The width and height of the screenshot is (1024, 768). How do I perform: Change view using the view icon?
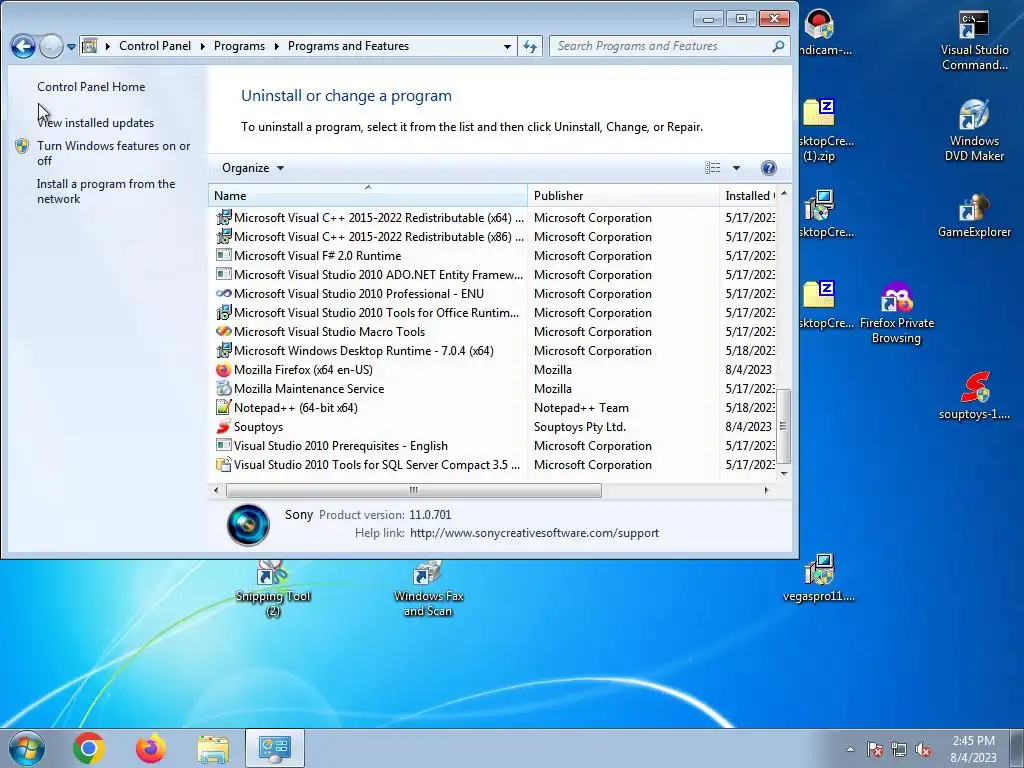point(712,168)
